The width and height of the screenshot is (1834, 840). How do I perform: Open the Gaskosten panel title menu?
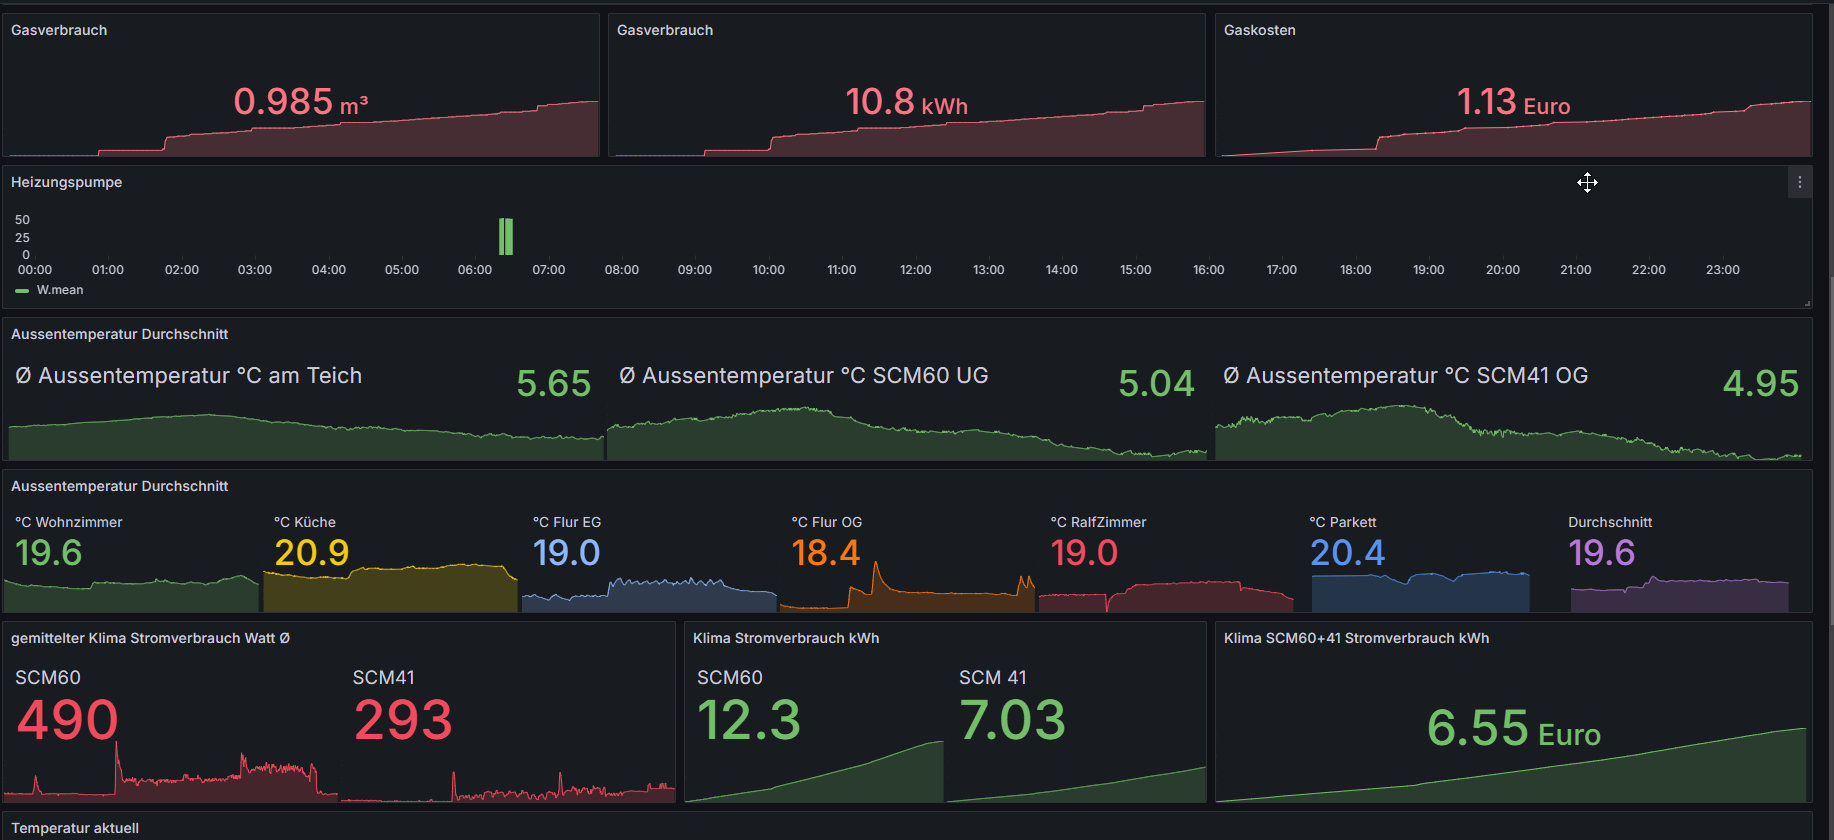1259,30
